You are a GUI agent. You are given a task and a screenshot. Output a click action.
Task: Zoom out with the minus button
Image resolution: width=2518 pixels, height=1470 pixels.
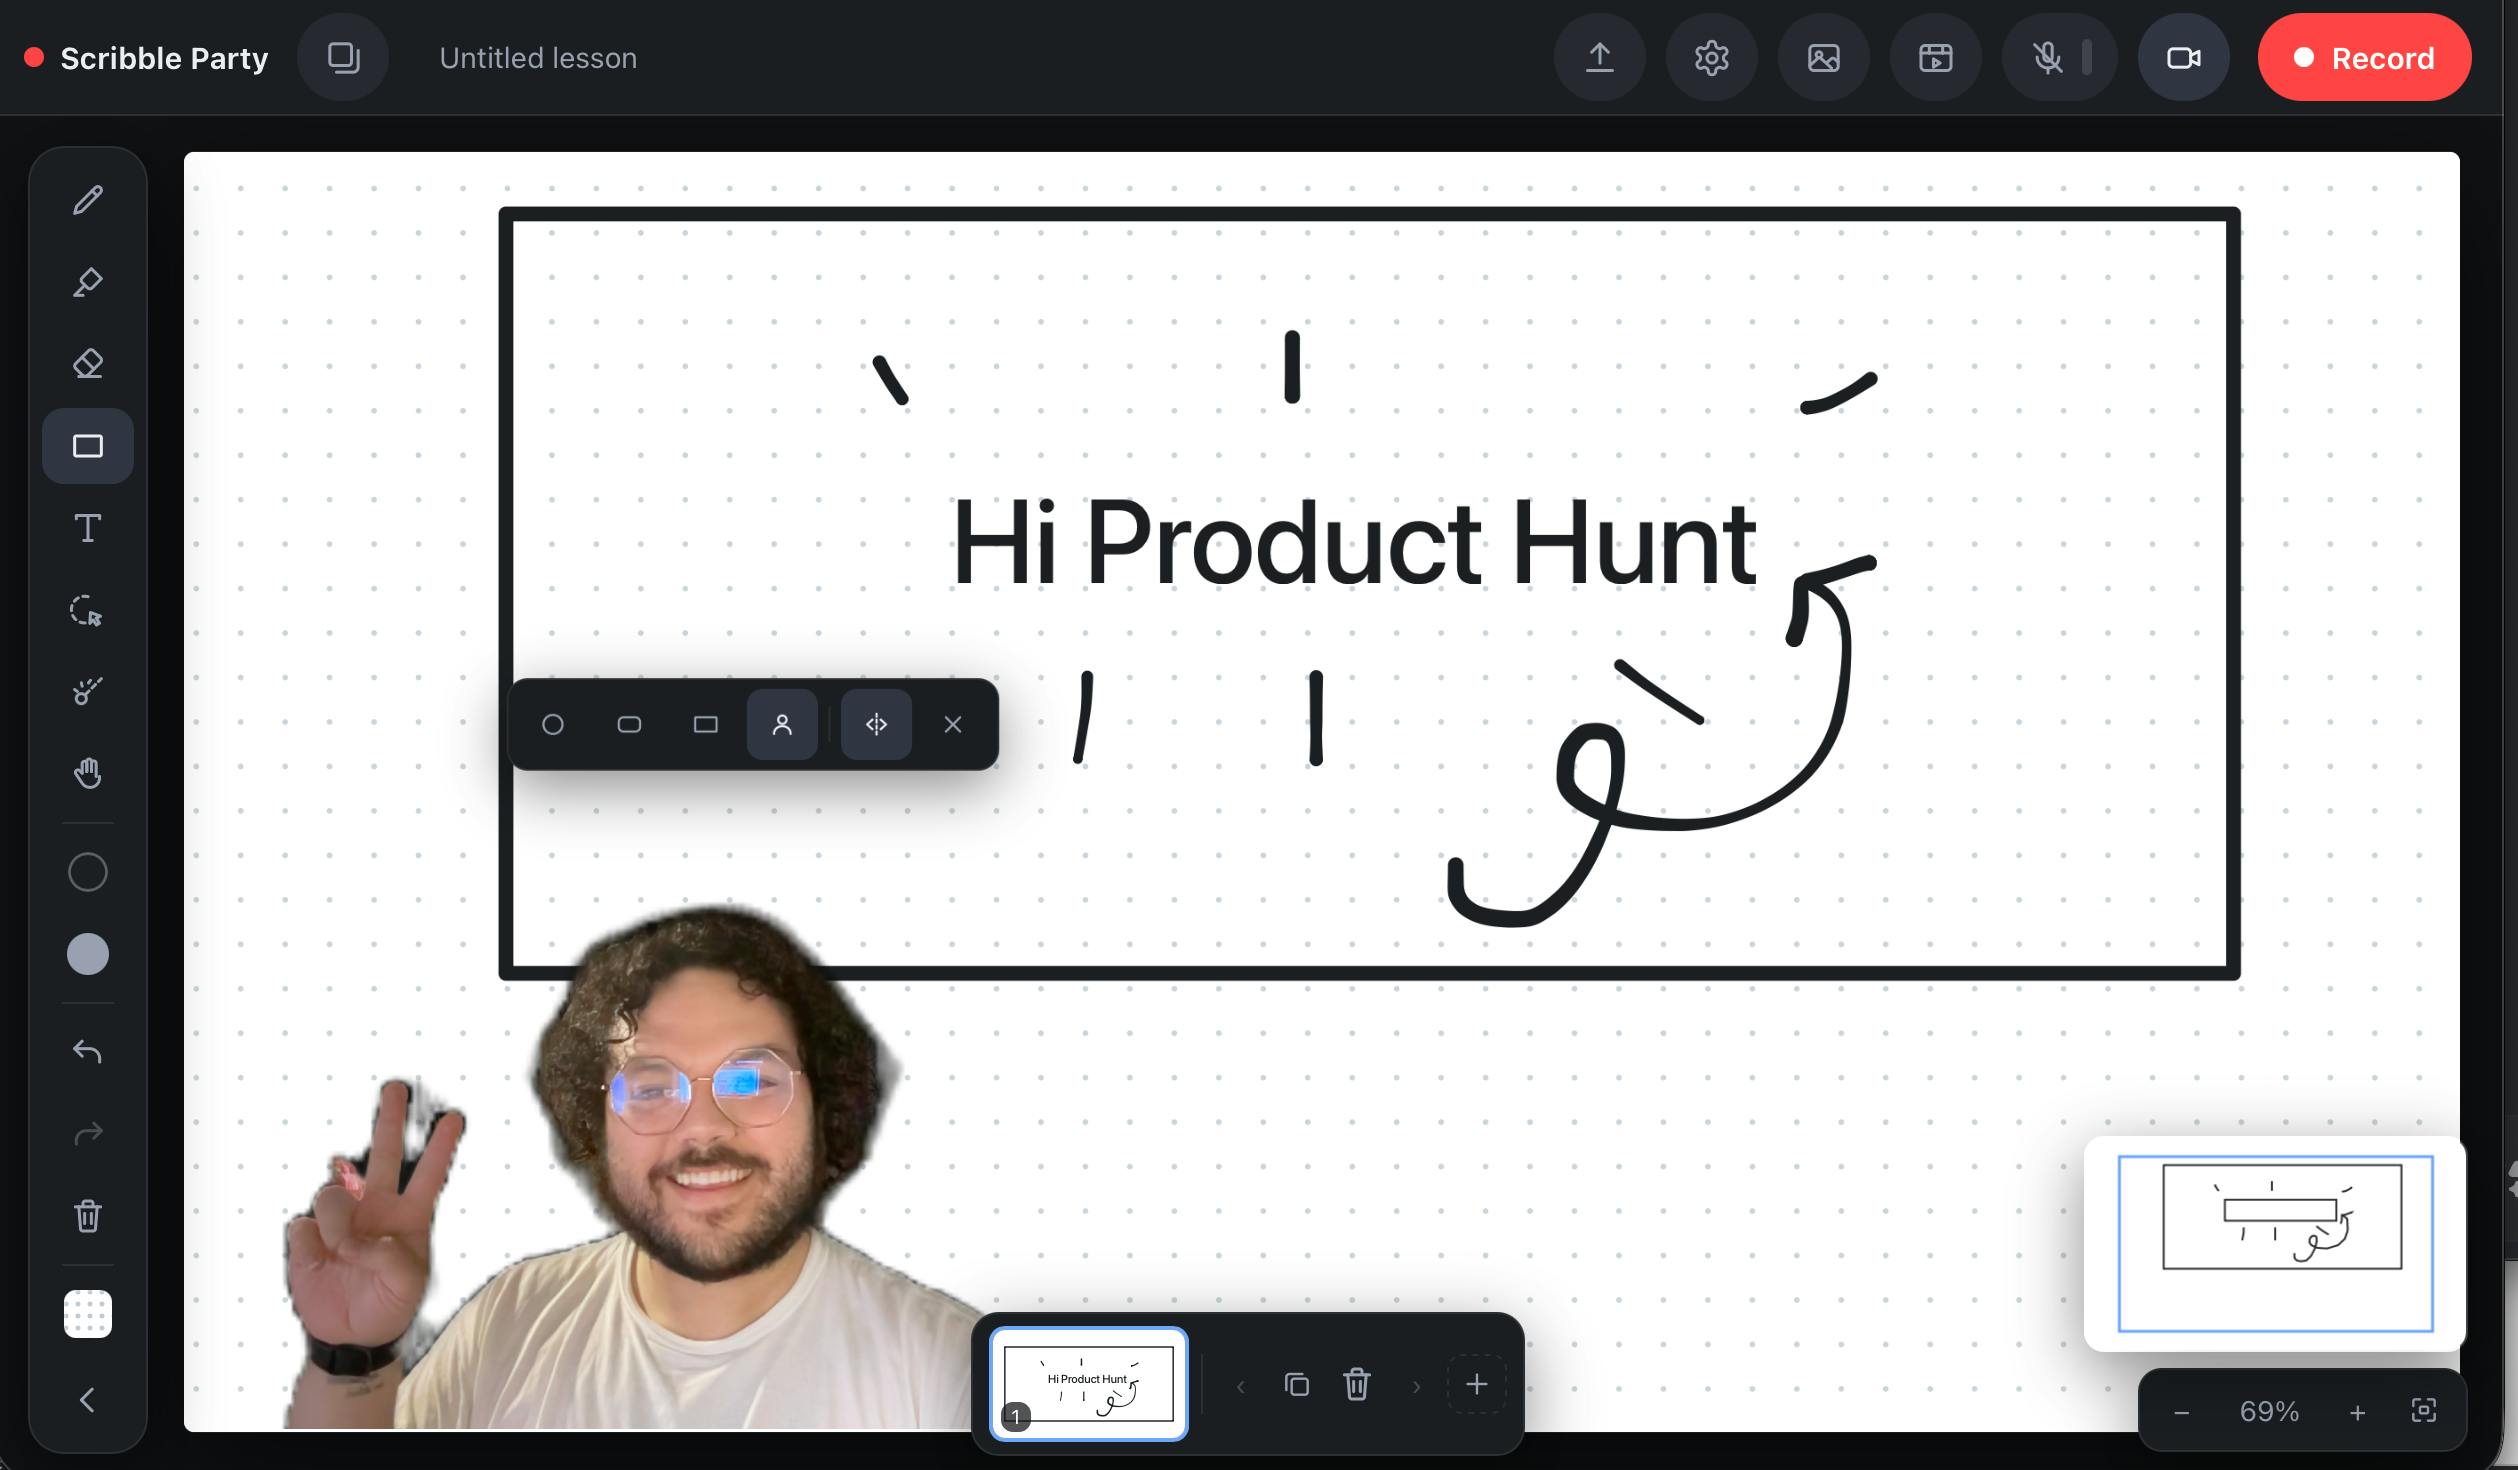click(x=2182, y=1413)
